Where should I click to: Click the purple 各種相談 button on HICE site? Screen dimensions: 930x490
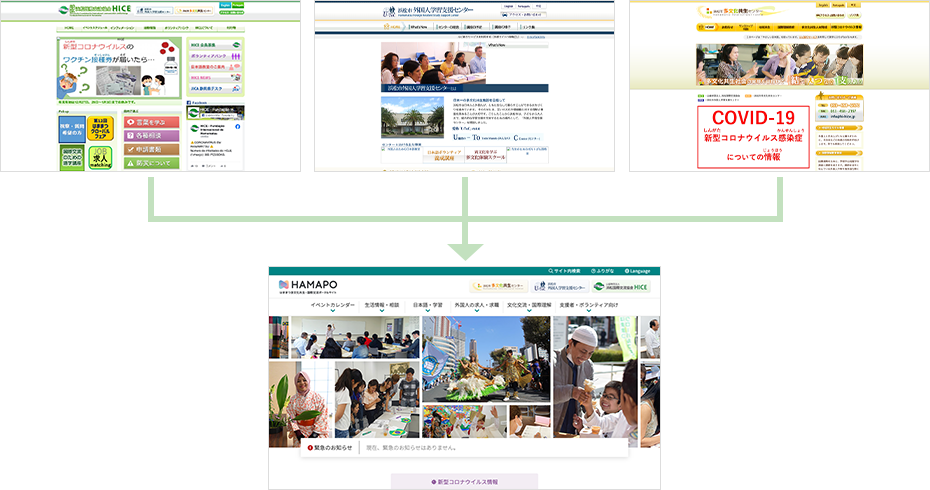(x=152, y=135)
